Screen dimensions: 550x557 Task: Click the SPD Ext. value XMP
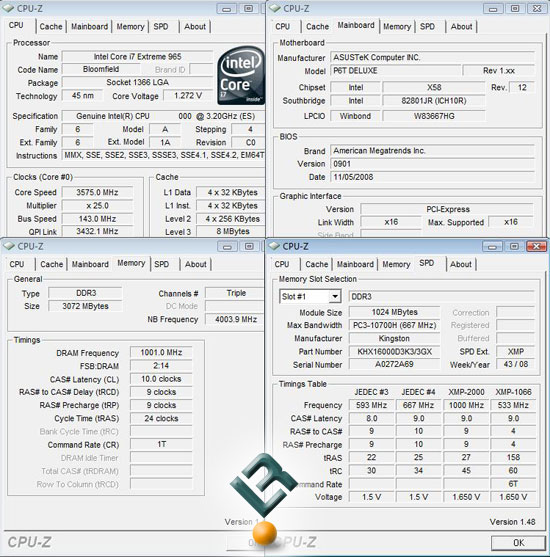tap(516, 352)
